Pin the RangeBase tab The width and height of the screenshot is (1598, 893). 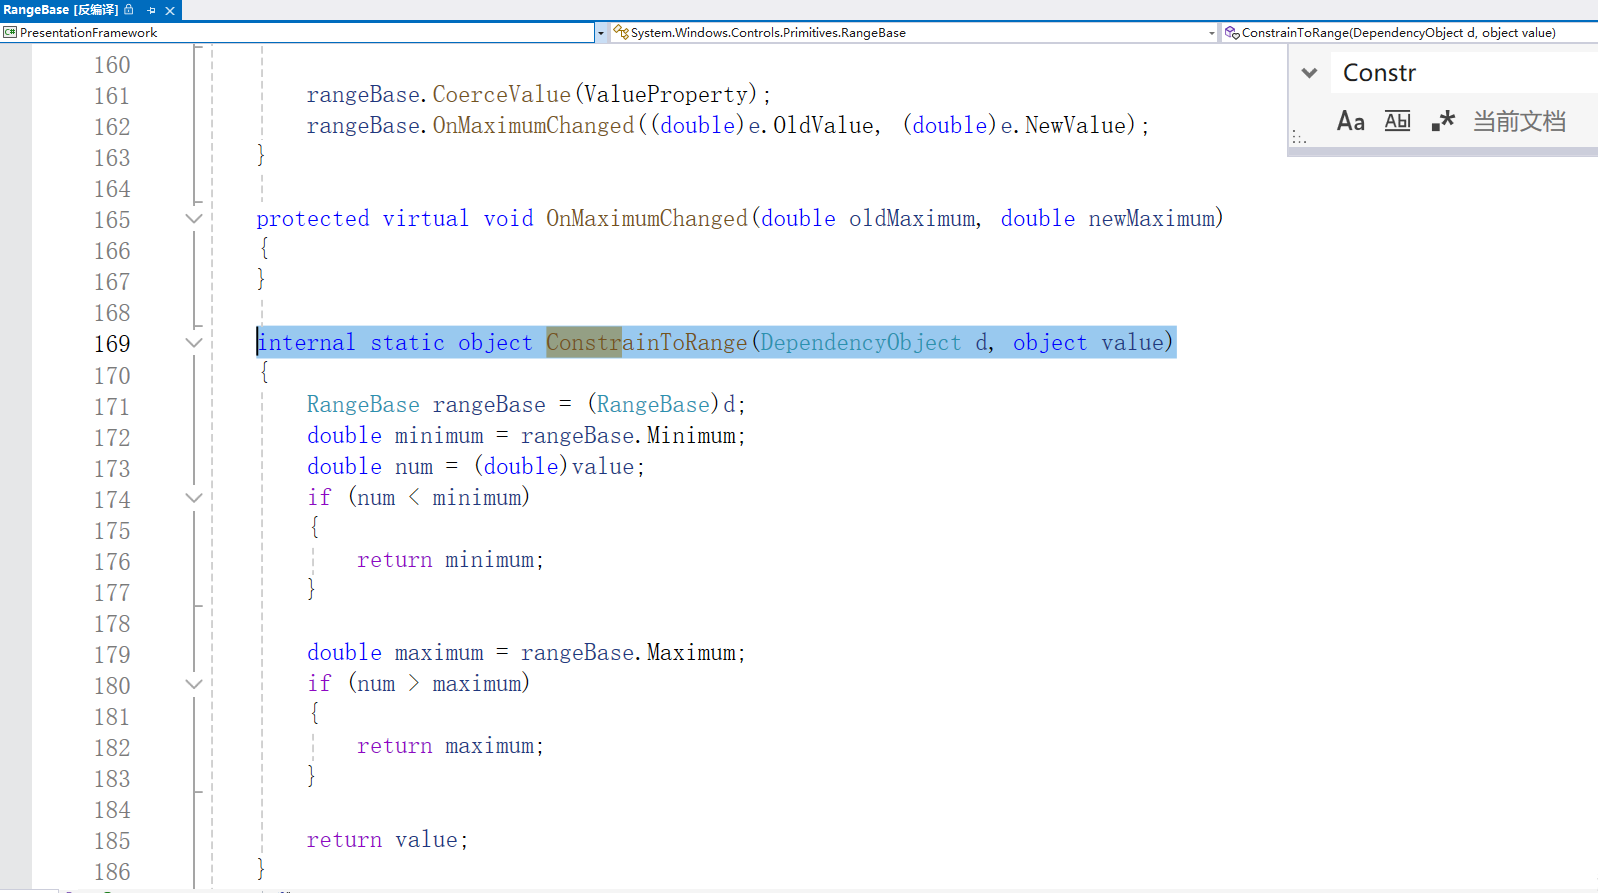tap(151, 10)
